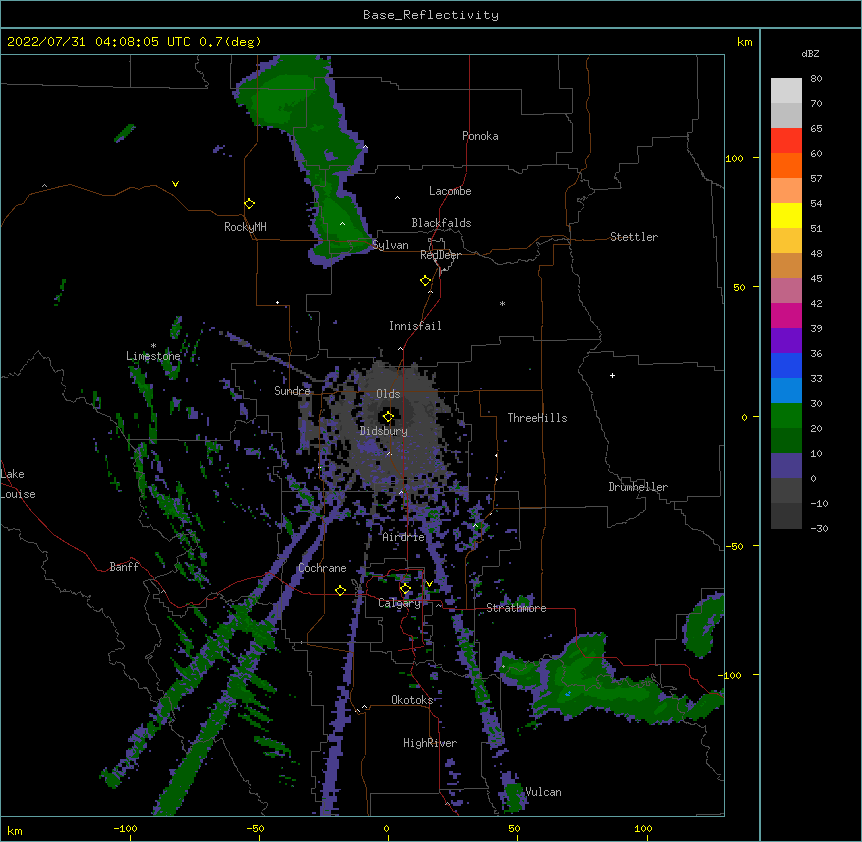Click the Didsbury town label
Screen dimensions: 862x842
pos(383,431)
